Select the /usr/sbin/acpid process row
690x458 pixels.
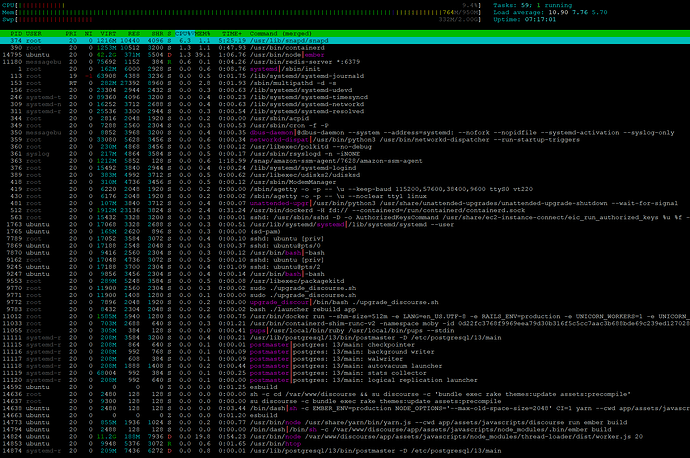click(x=345, y=118)
